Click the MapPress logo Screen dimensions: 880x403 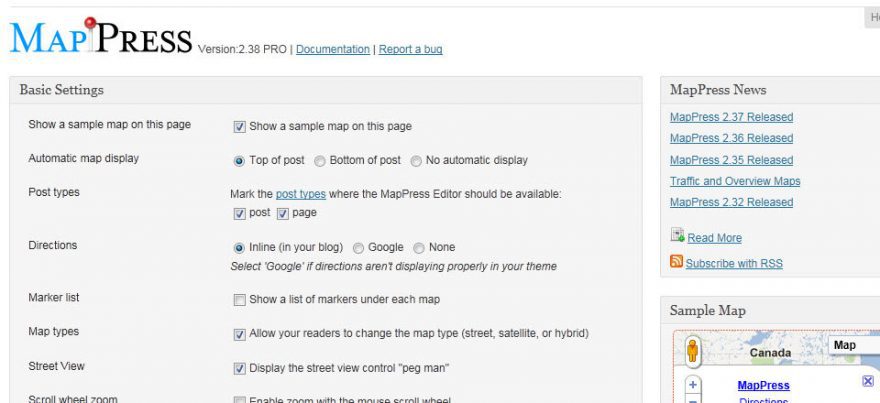pos(101,36)
